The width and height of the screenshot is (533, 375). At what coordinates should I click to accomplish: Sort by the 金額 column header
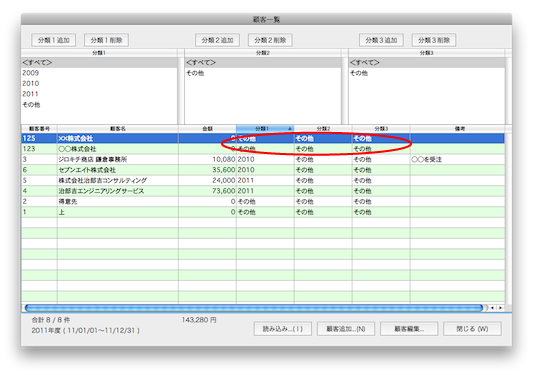[x=207, y=129]
